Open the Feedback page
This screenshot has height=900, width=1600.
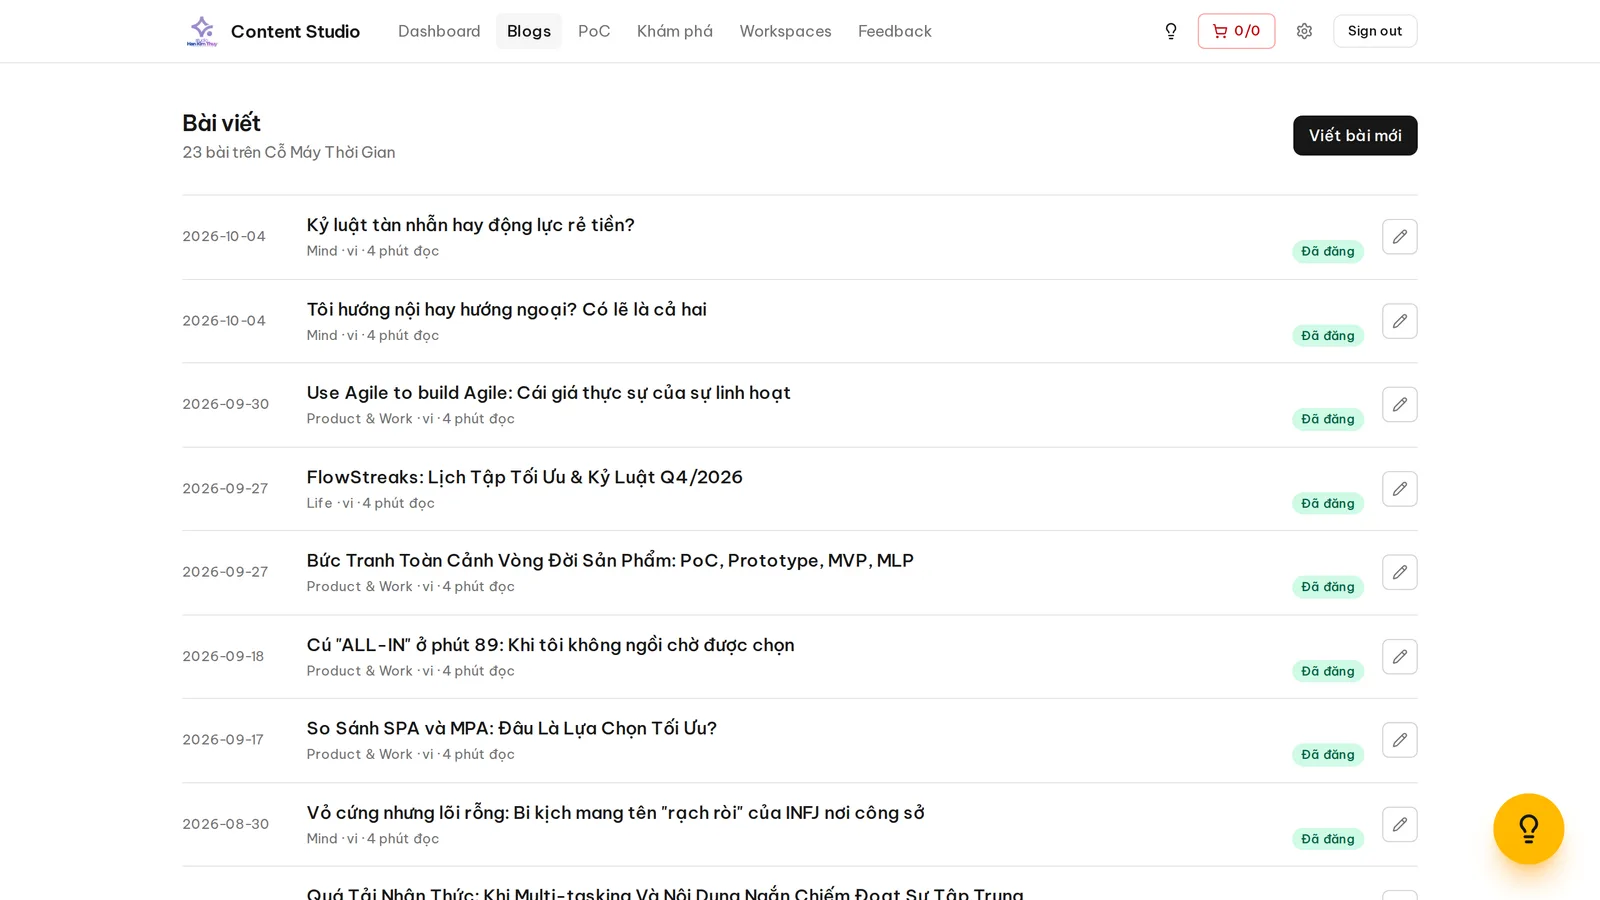[895, 31]
